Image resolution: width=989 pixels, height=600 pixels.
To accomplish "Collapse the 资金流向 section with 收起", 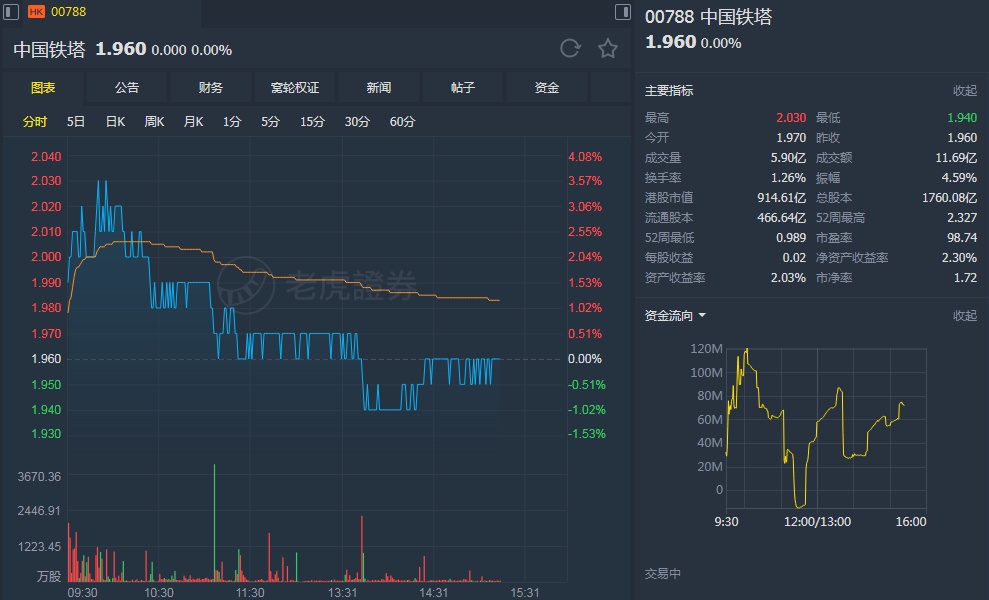I will (x=964, y=315).
